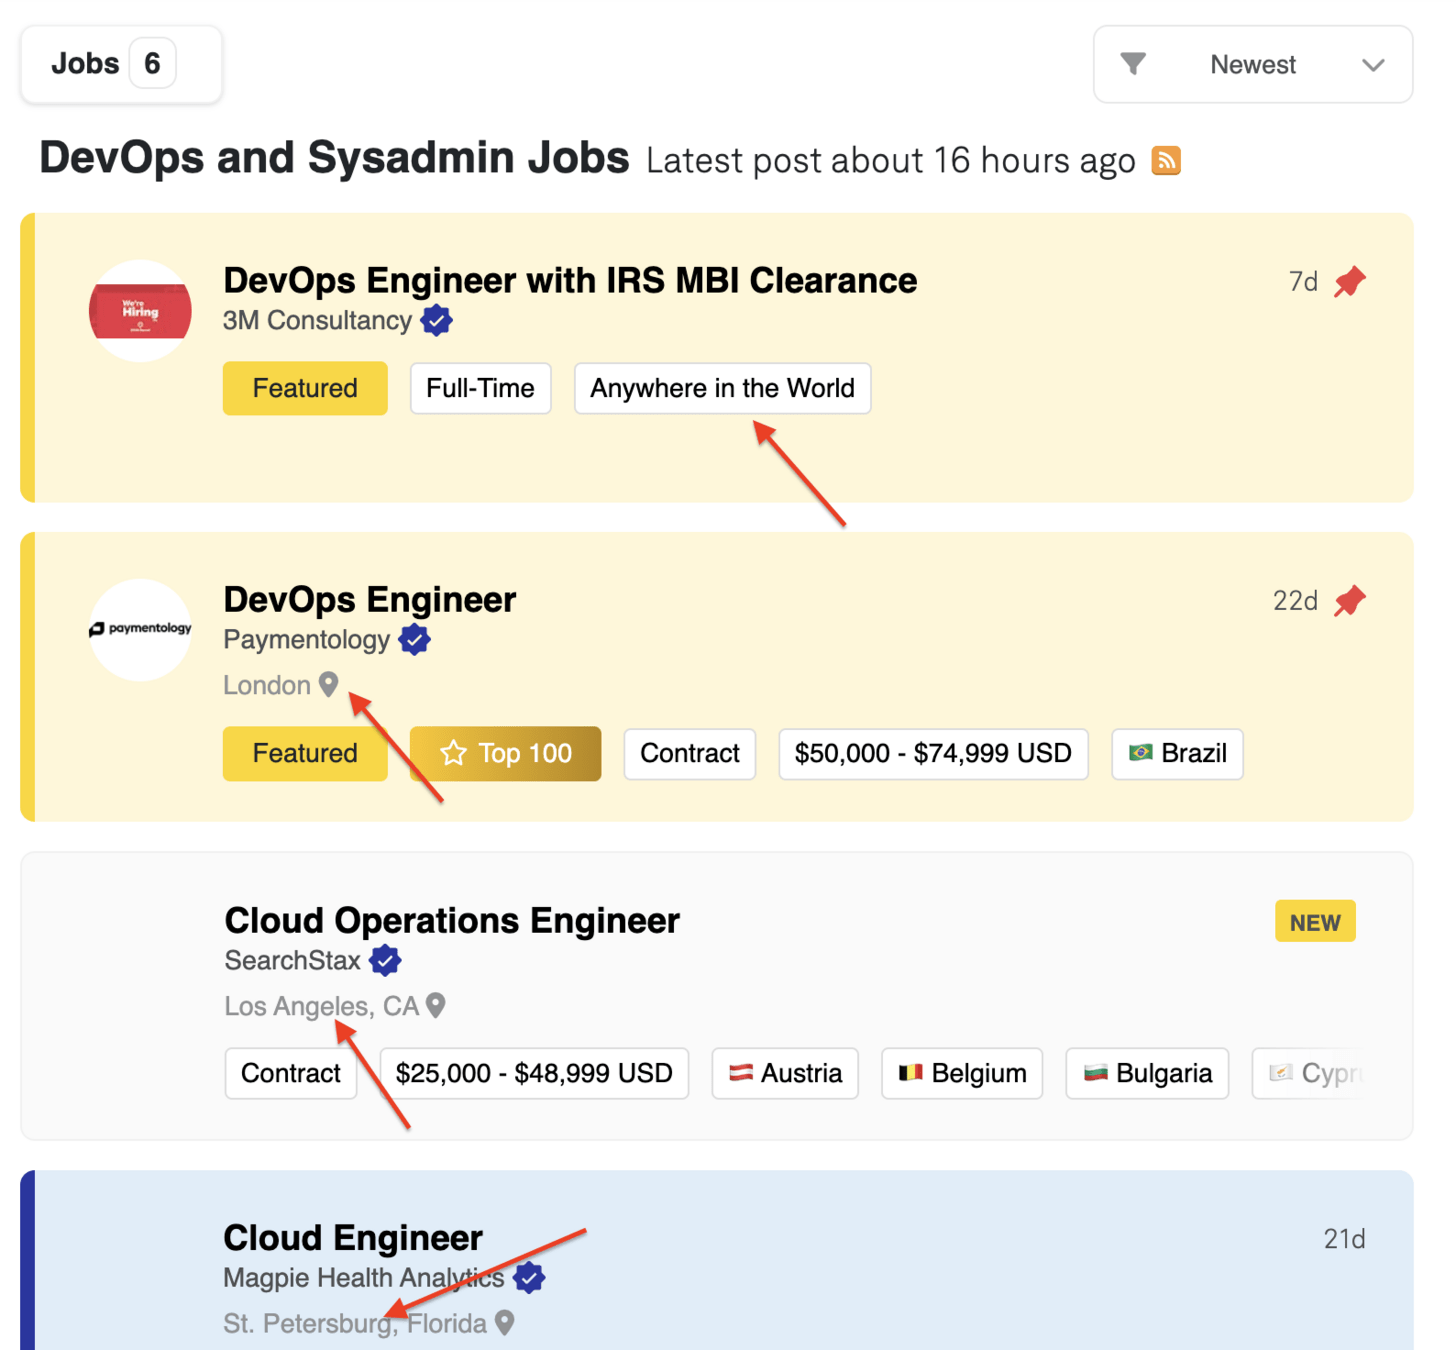The image size is (1456, 1350).
Task: Click St. Petersburg location marker icon
Action: pyautogui.click(x=505, y=1323)
